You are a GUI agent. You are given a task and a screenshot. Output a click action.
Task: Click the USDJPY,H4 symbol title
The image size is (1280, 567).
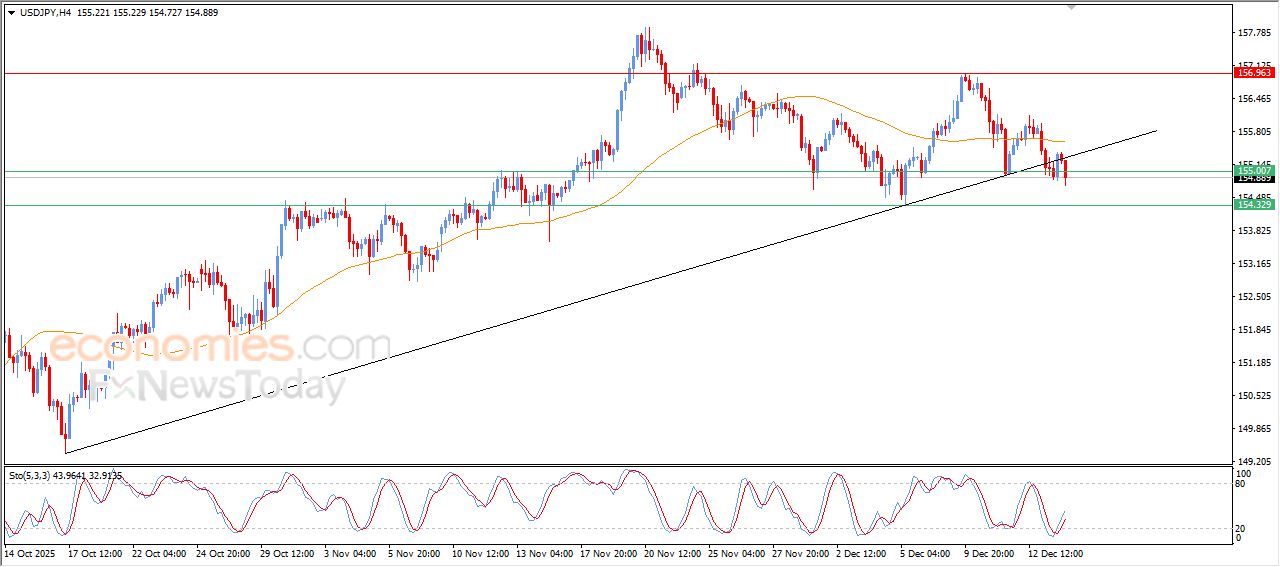[46, 12]
